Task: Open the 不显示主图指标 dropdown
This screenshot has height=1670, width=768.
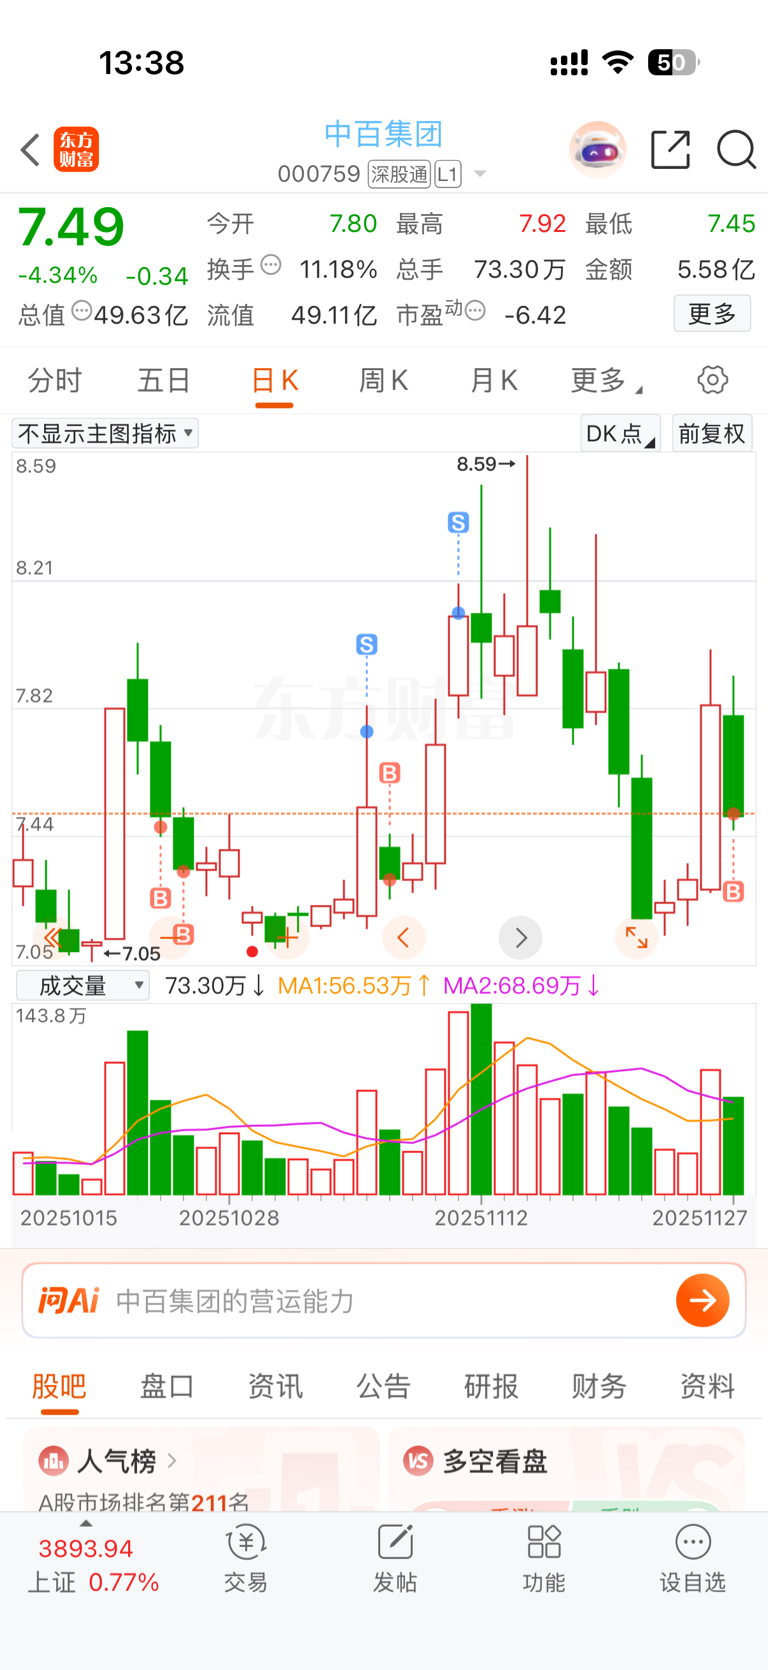Action: pyautogui.click(x=105, y=433)
